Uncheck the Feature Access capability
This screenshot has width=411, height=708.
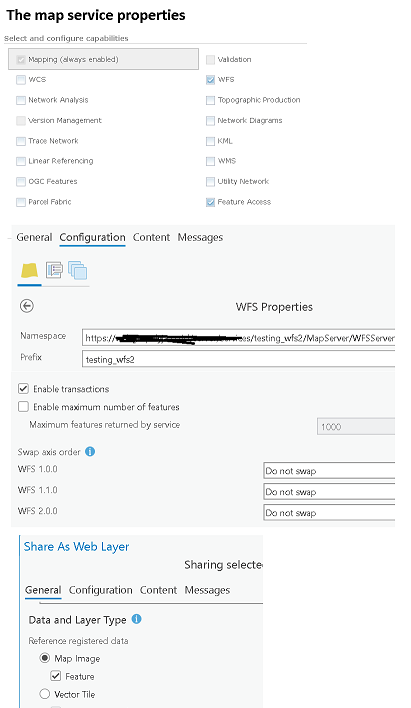point(210,202)
